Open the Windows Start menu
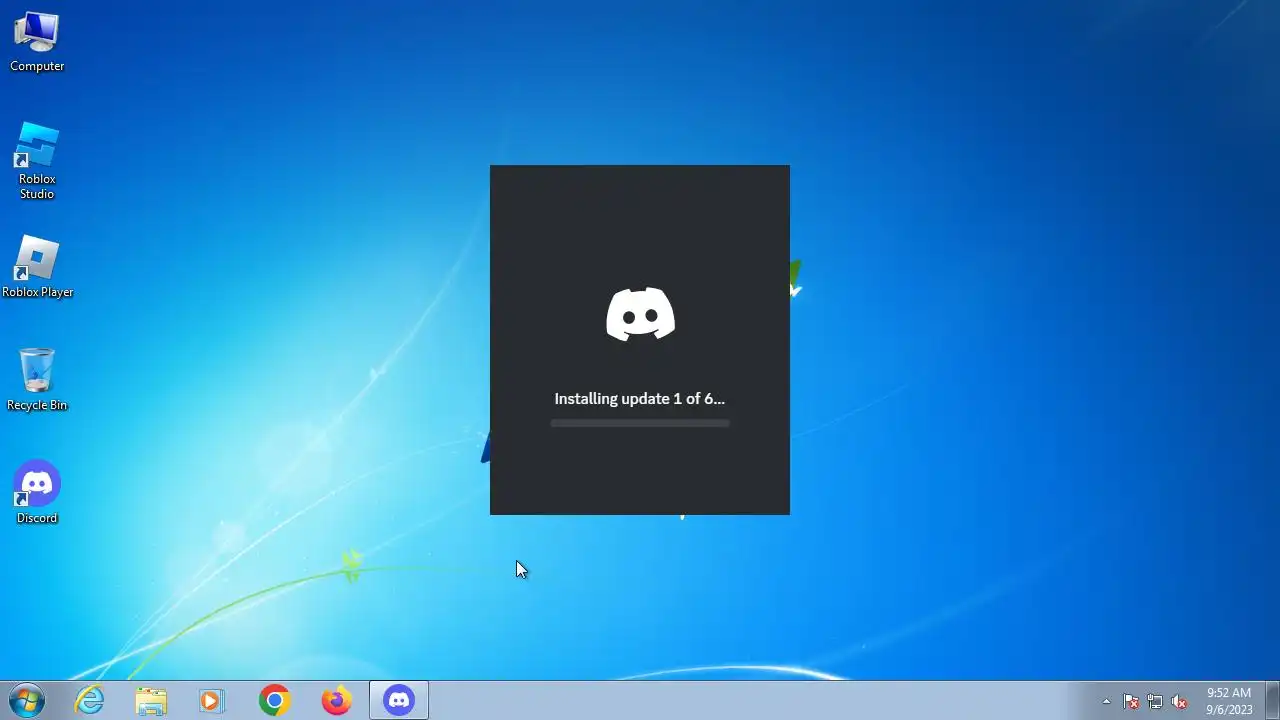Viewport: 1280px width, 720px height. 26,700
